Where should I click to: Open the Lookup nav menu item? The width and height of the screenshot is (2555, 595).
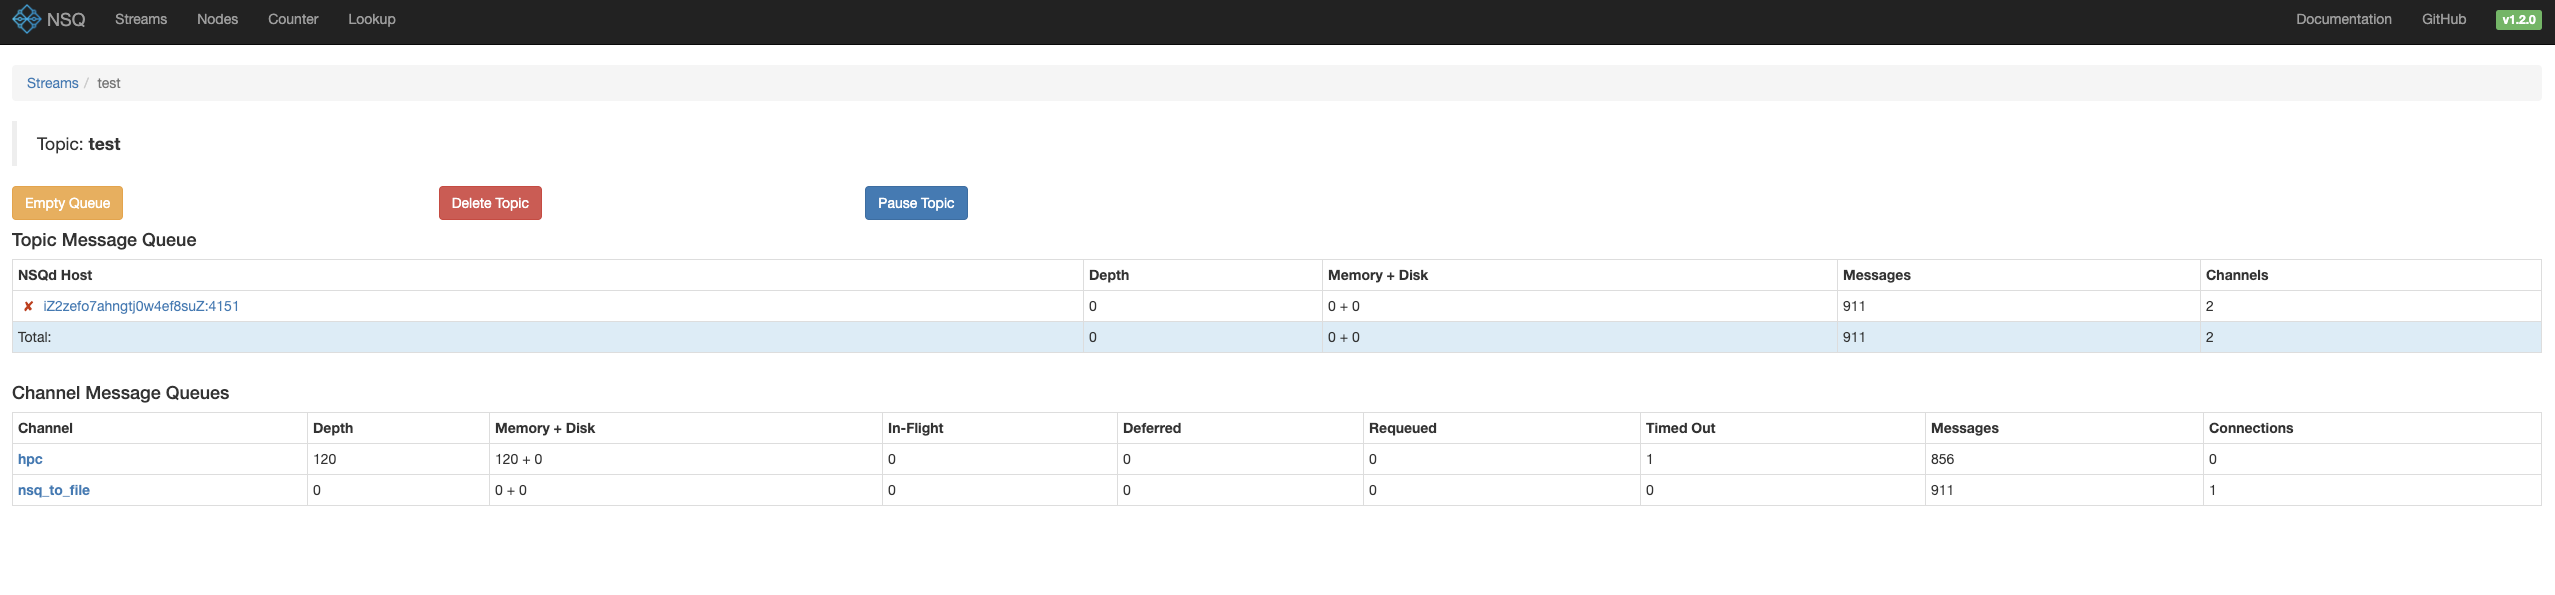(372, 19)
